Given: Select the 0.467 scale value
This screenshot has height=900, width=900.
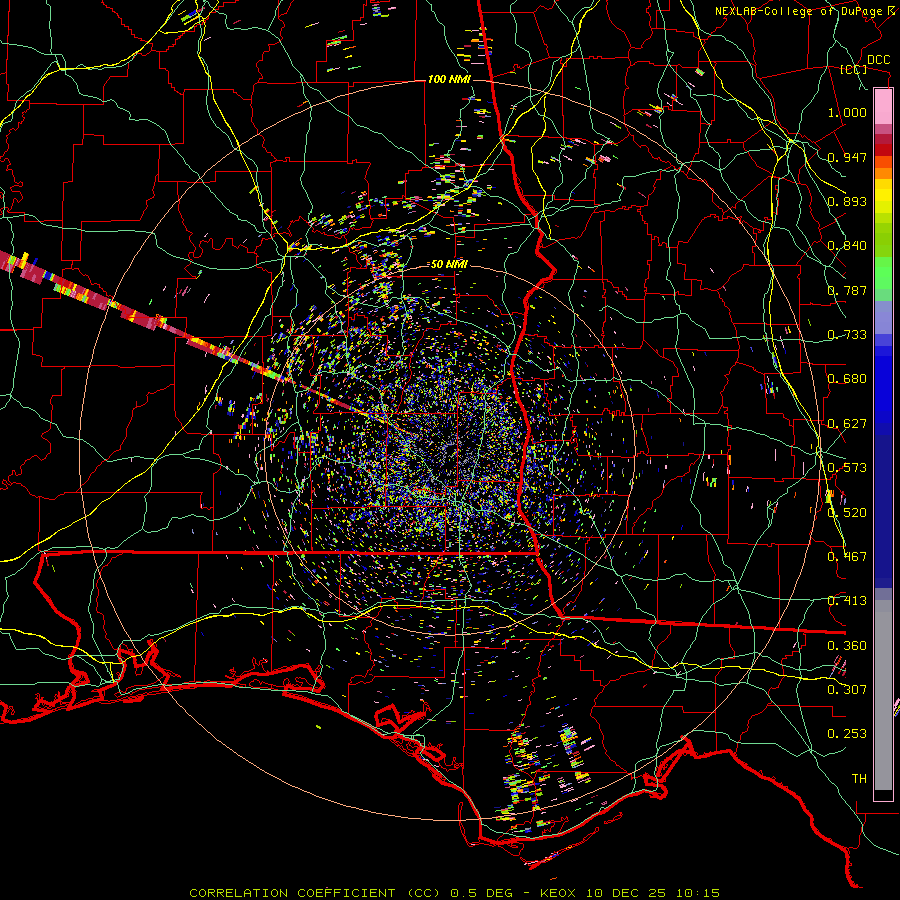Looking at the screenshot, I should click(847, 556).
